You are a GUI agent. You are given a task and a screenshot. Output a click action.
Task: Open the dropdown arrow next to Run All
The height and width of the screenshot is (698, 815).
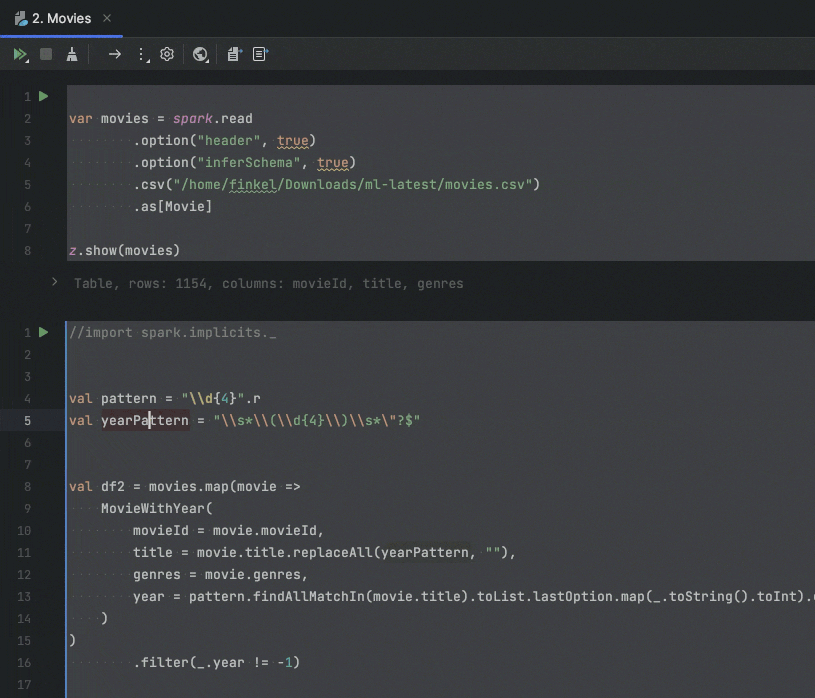(x=27, y=60)
